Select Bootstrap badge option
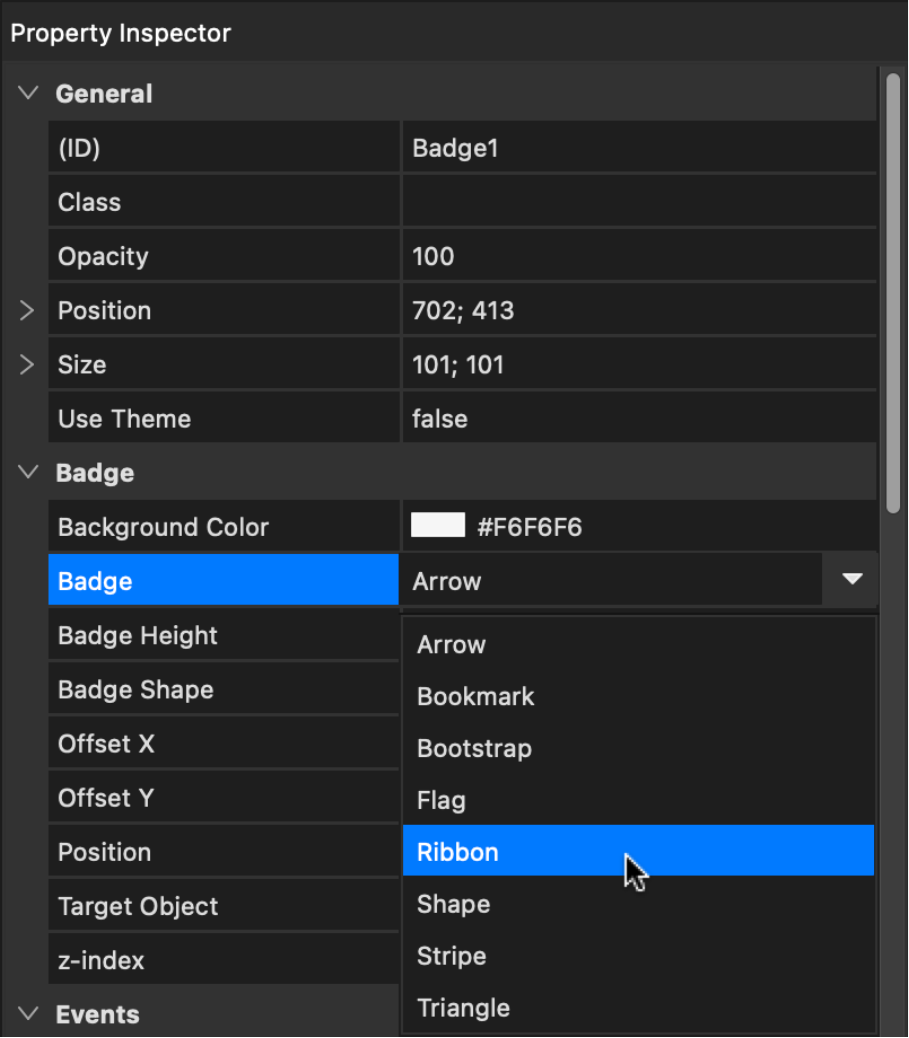Viewport: 909px width, 1038px height. pyautogui.click(x=638, y=749)
